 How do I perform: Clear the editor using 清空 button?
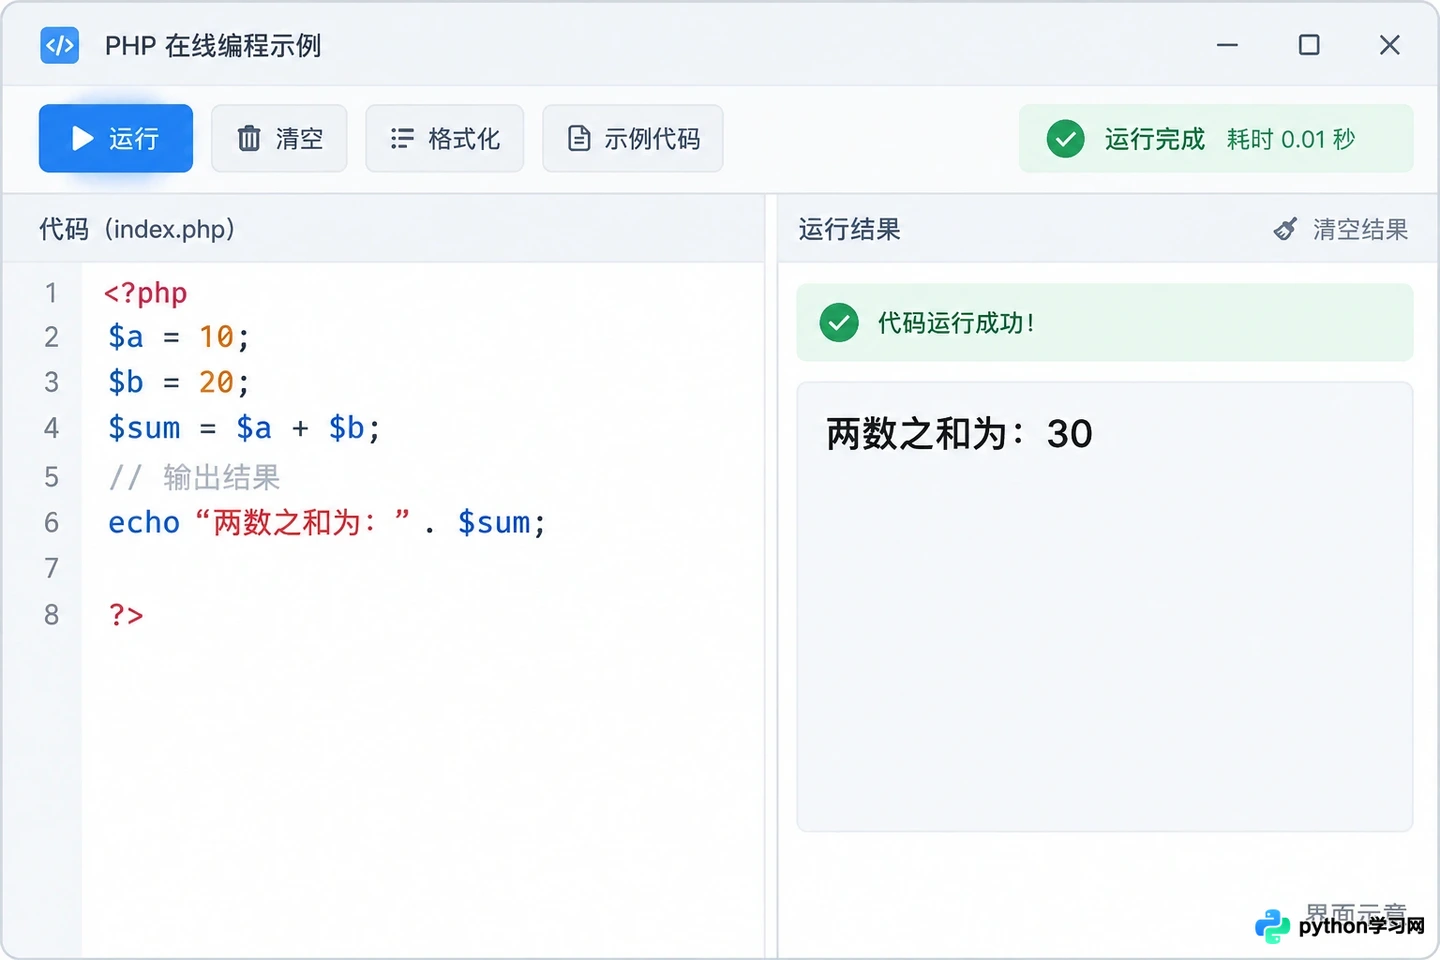(x=279, y=138)
